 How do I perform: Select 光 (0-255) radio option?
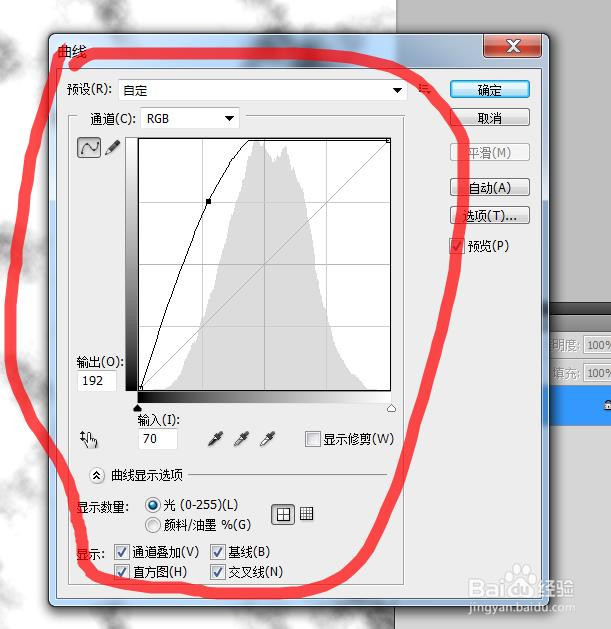pos(153,505)
